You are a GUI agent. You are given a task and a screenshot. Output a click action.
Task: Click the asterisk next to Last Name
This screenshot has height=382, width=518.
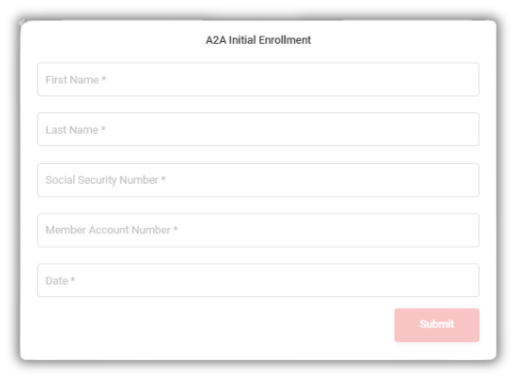103,129
